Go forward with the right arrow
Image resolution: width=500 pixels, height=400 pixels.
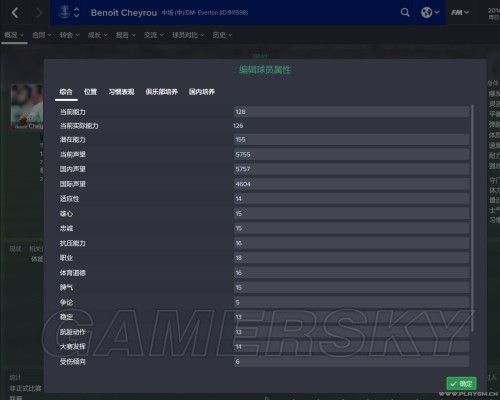[x=39, y=13]
